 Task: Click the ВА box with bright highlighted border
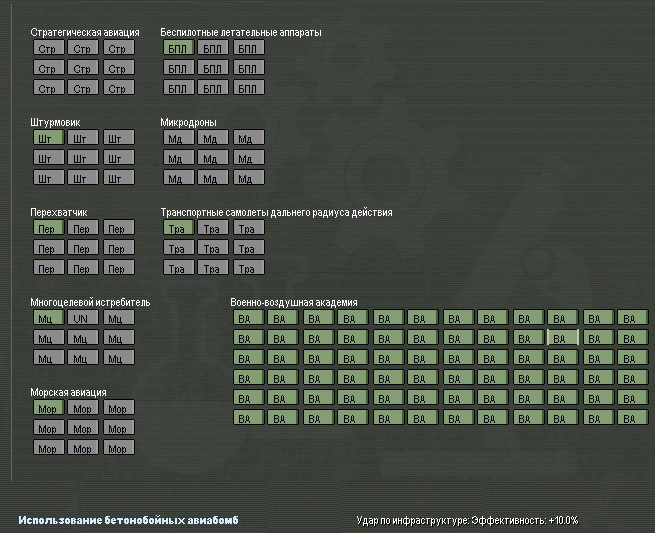click(x=563, y=338)
